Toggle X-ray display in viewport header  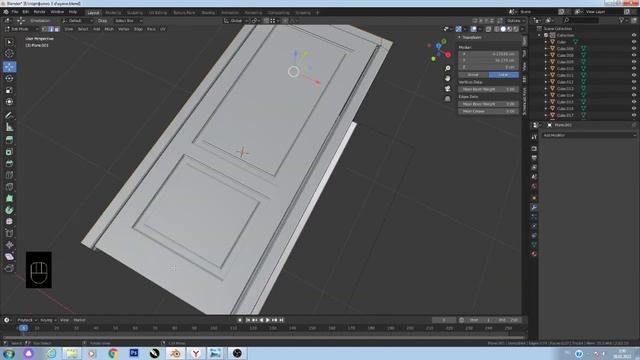point(489,29)
